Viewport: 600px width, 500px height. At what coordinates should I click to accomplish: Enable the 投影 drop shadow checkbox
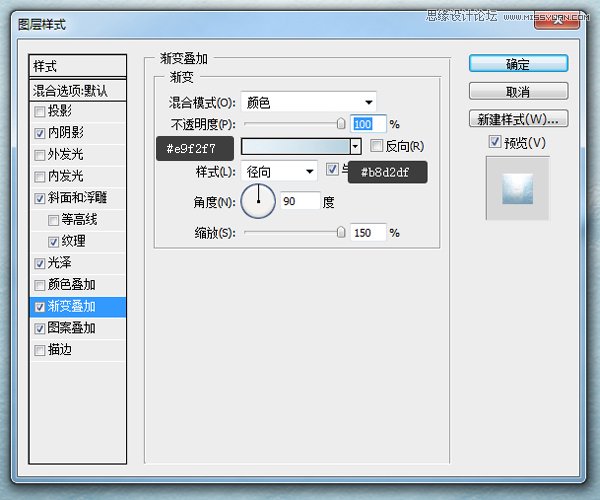(x=39, y=112)
